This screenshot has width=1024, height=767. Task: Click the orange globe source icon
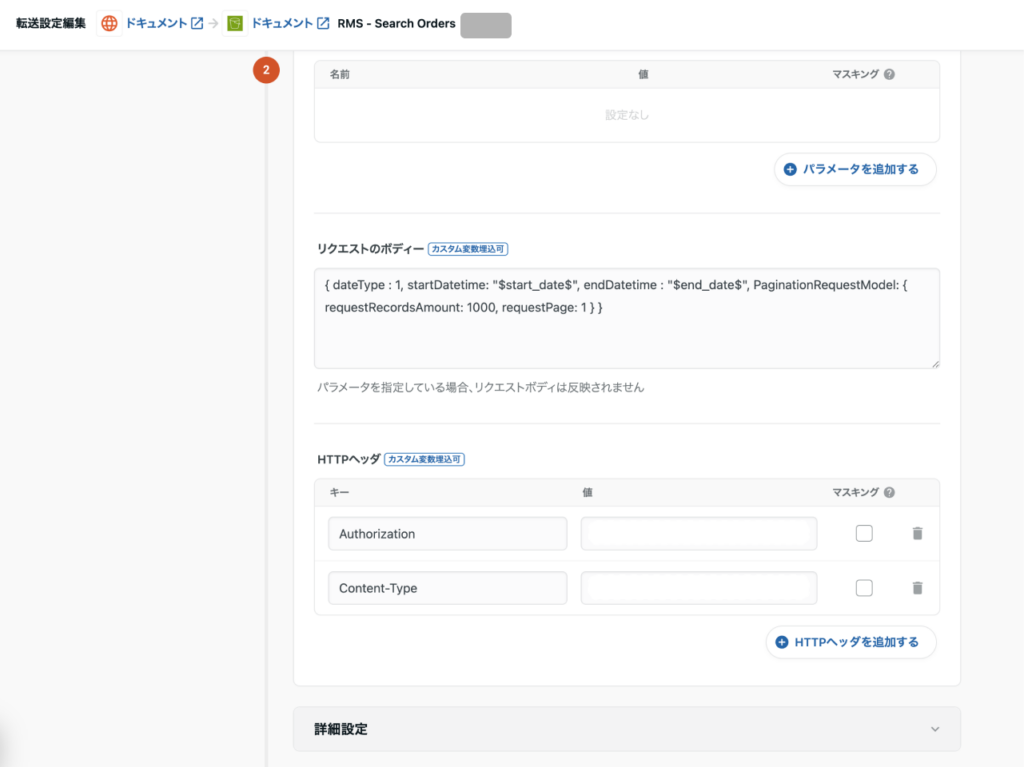pyautogui.click(x=109, y=23)
